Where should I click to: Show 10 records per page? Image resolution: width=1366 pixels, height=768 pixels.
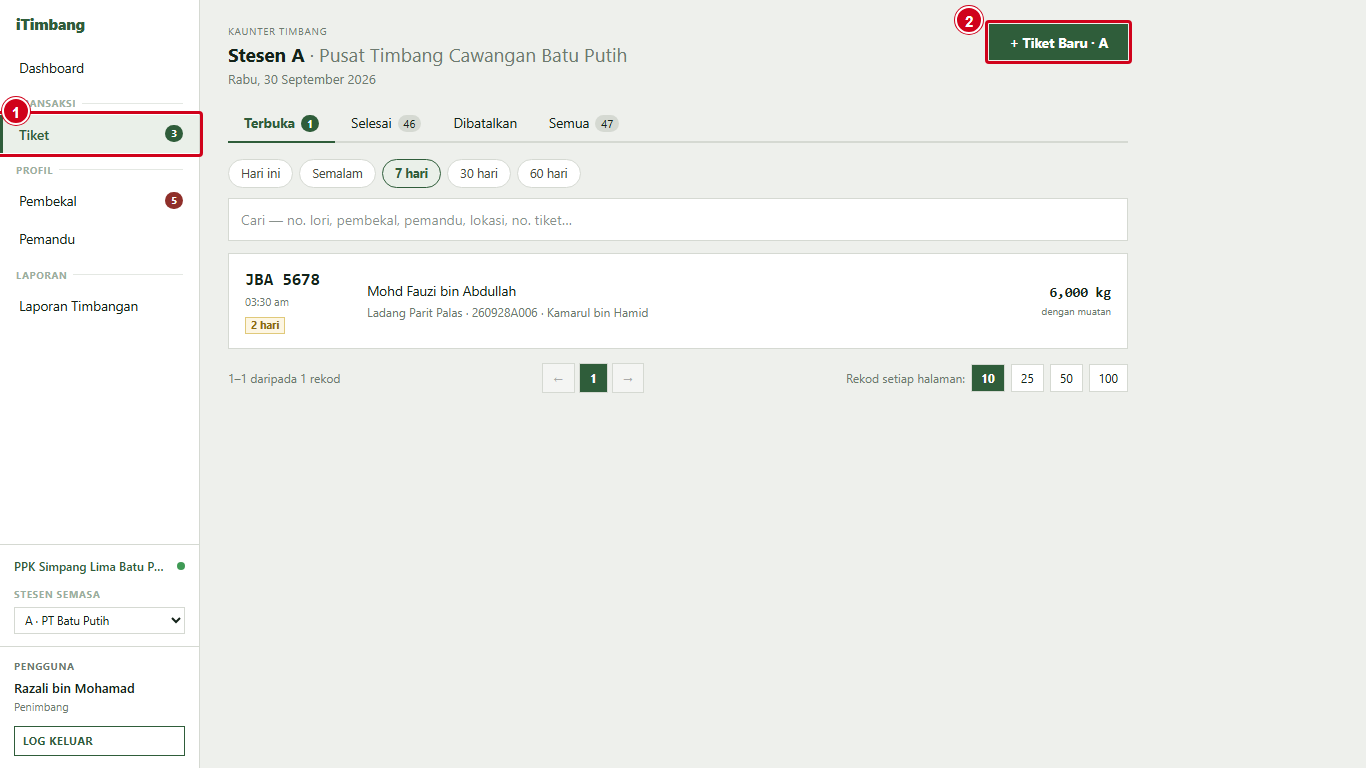coord(988,378)
